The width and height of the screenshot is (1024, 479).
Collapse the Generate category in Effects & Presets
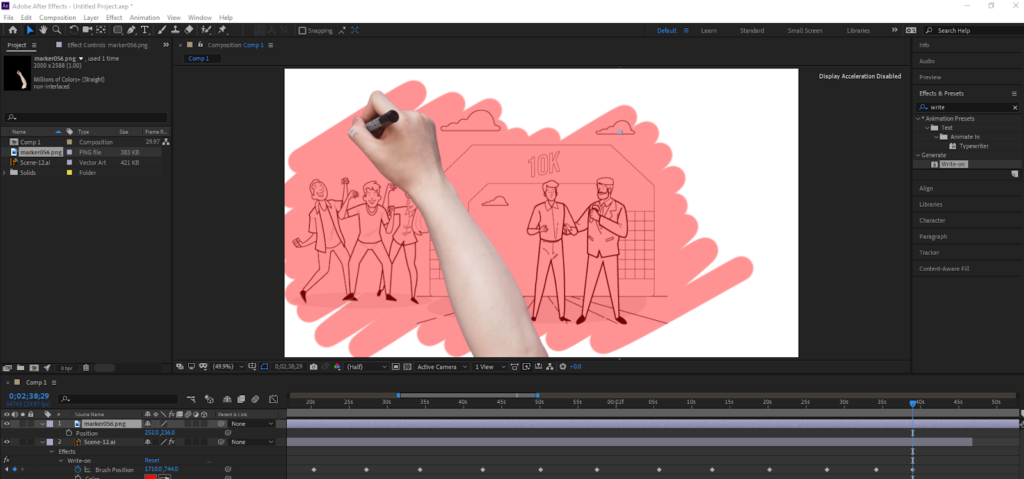pyautogui.click(x=918, y=155)
